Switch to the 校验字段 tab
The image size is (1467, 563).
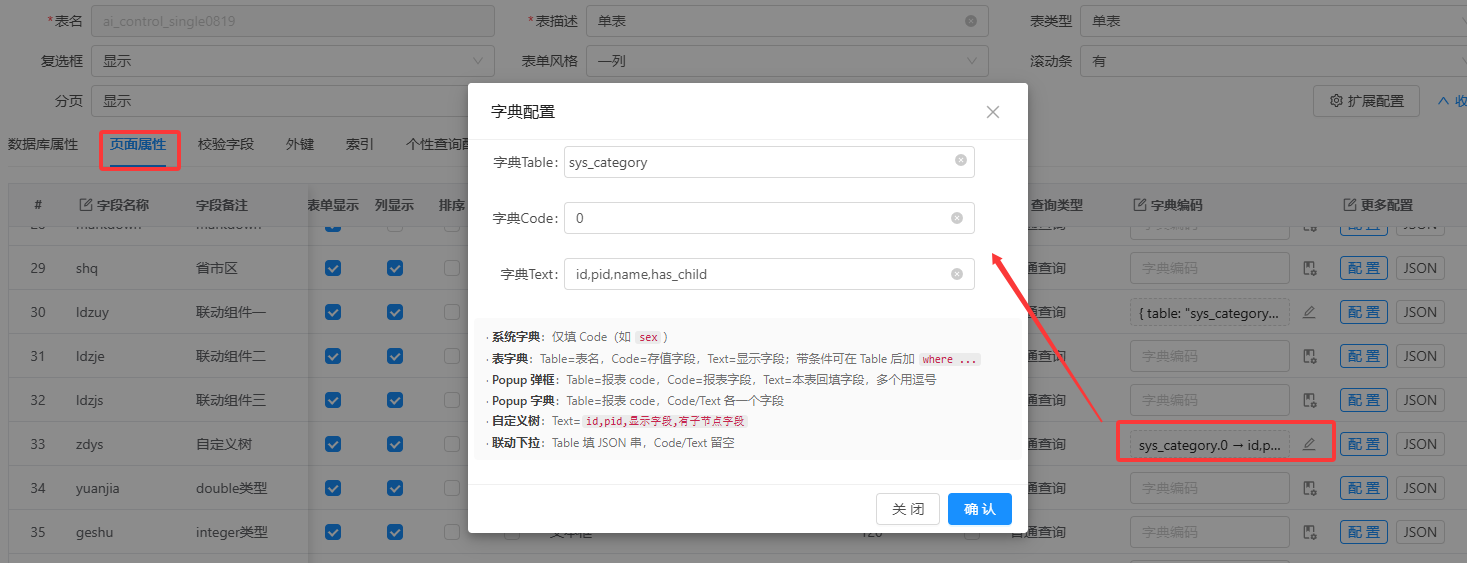tap(226, 144)
